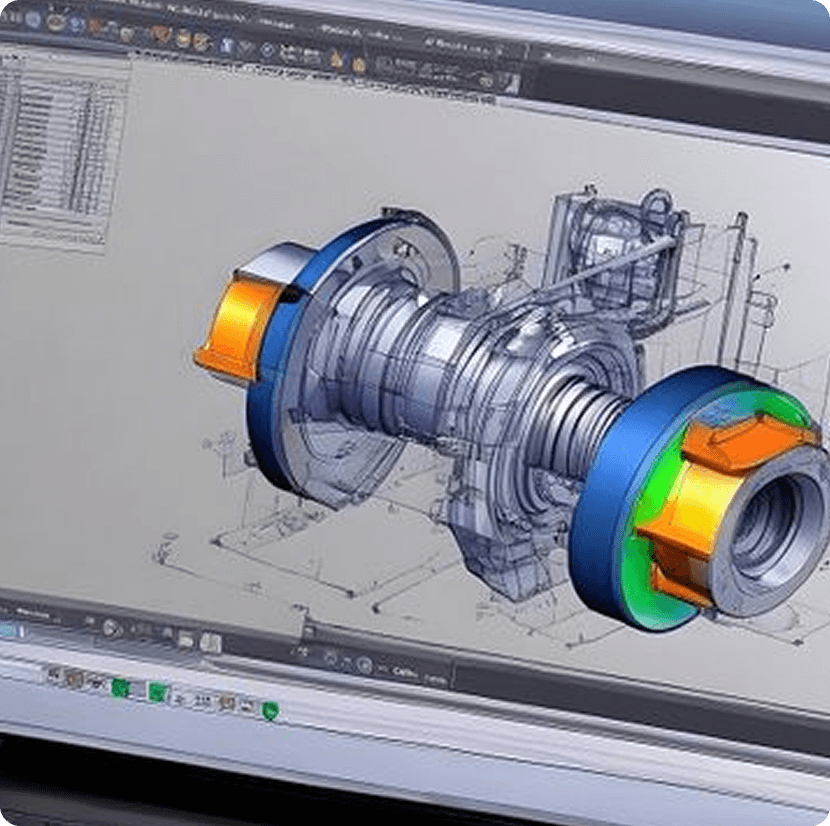
Task: Click the light-blue round icon on the top toolbar
Action: (x=33, y=20)
